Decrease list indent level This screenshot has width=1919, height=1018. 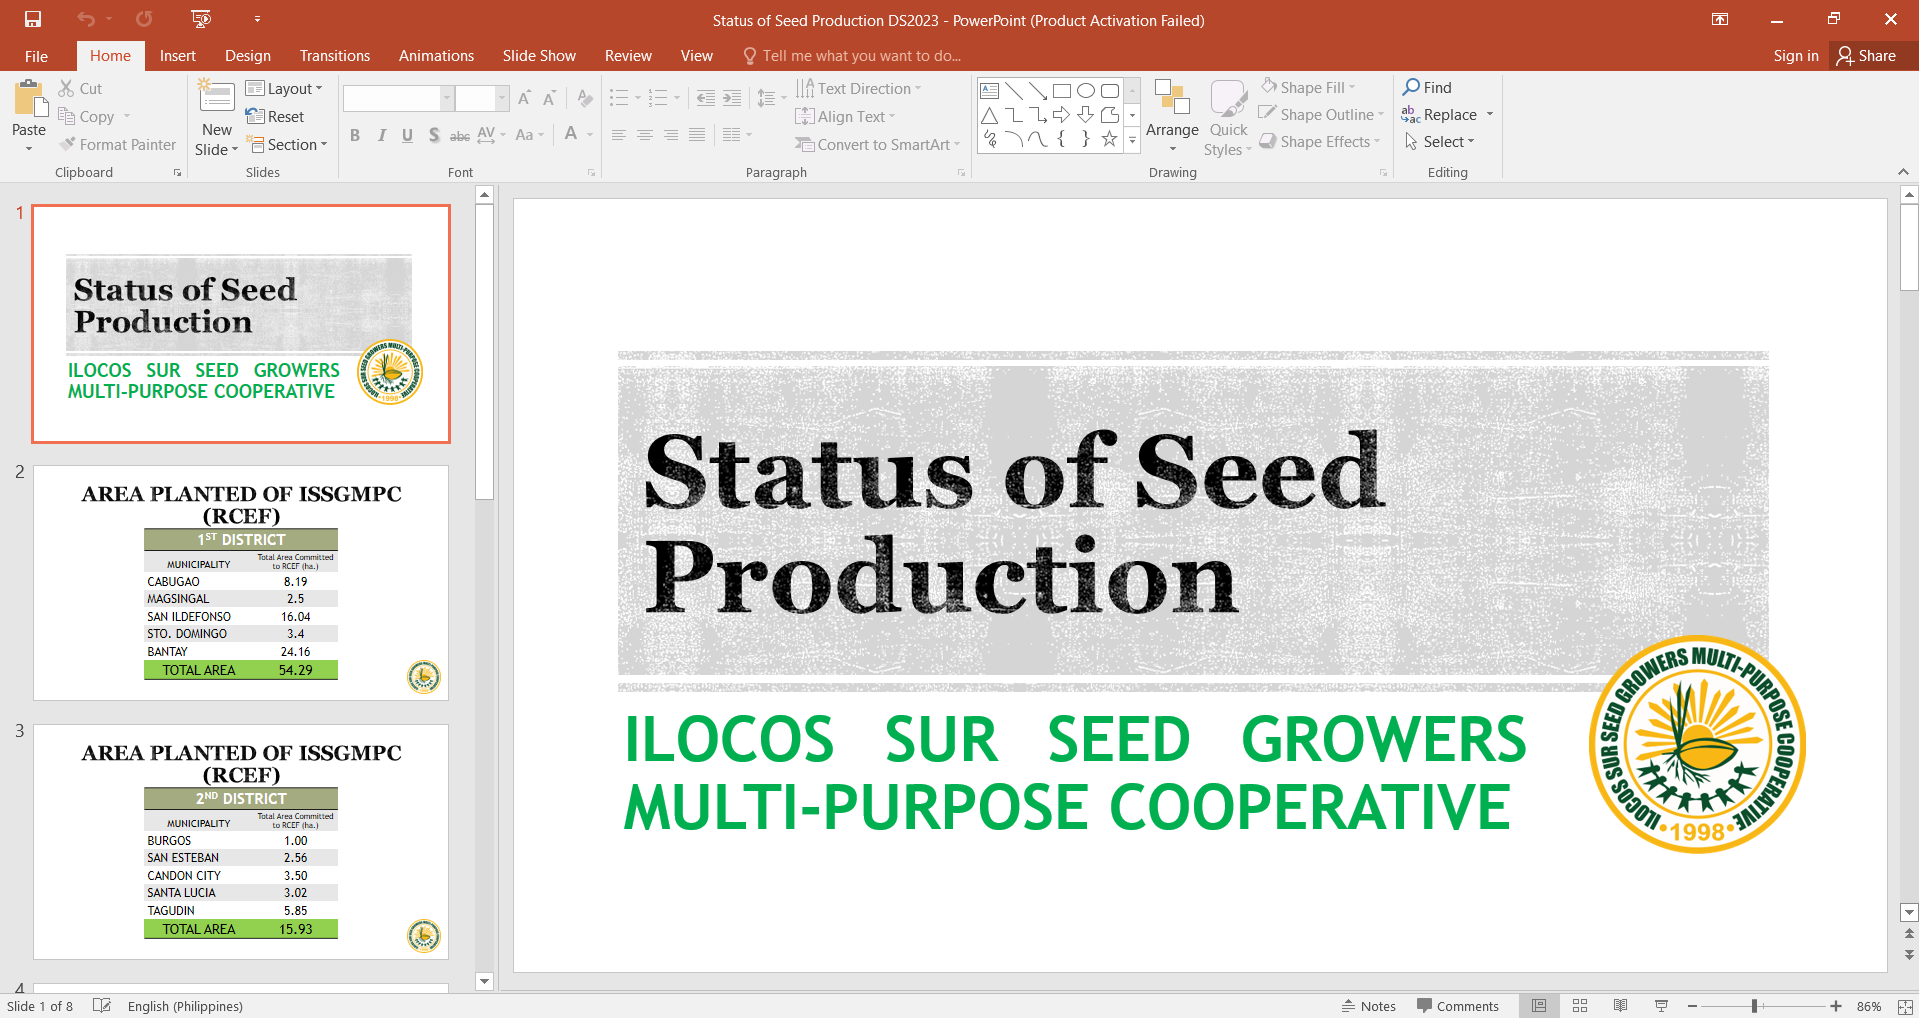coord(706,98)
